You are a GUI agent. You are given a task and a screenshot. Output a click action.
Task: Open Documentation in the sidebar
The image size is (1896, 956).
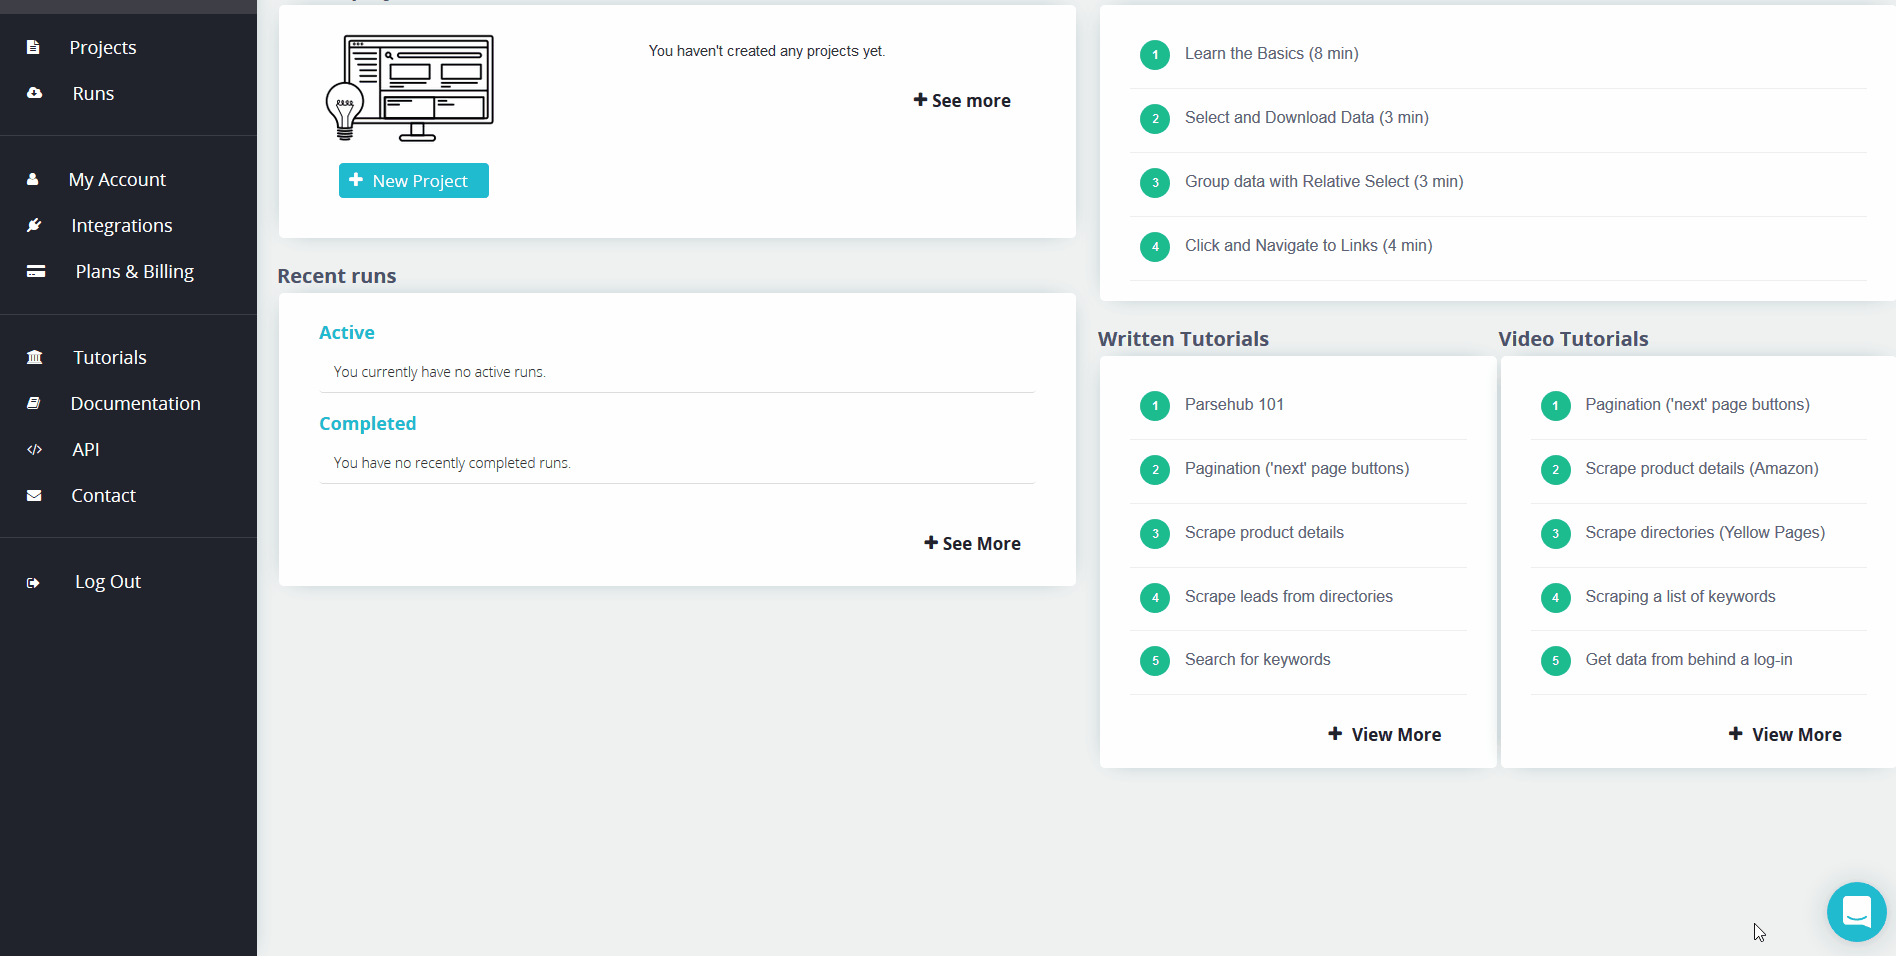(136, 403)
